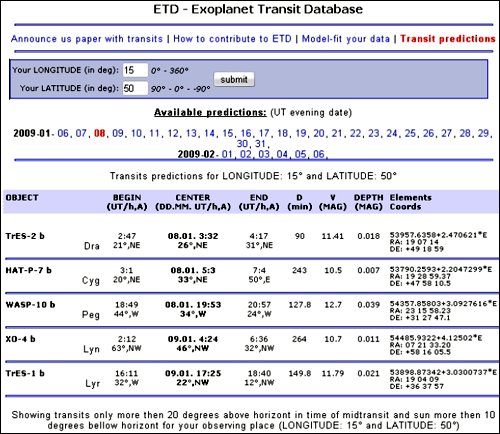500x434 pixels.
Task: Select 2009-02 date 05
Action: tap(300, 154)
